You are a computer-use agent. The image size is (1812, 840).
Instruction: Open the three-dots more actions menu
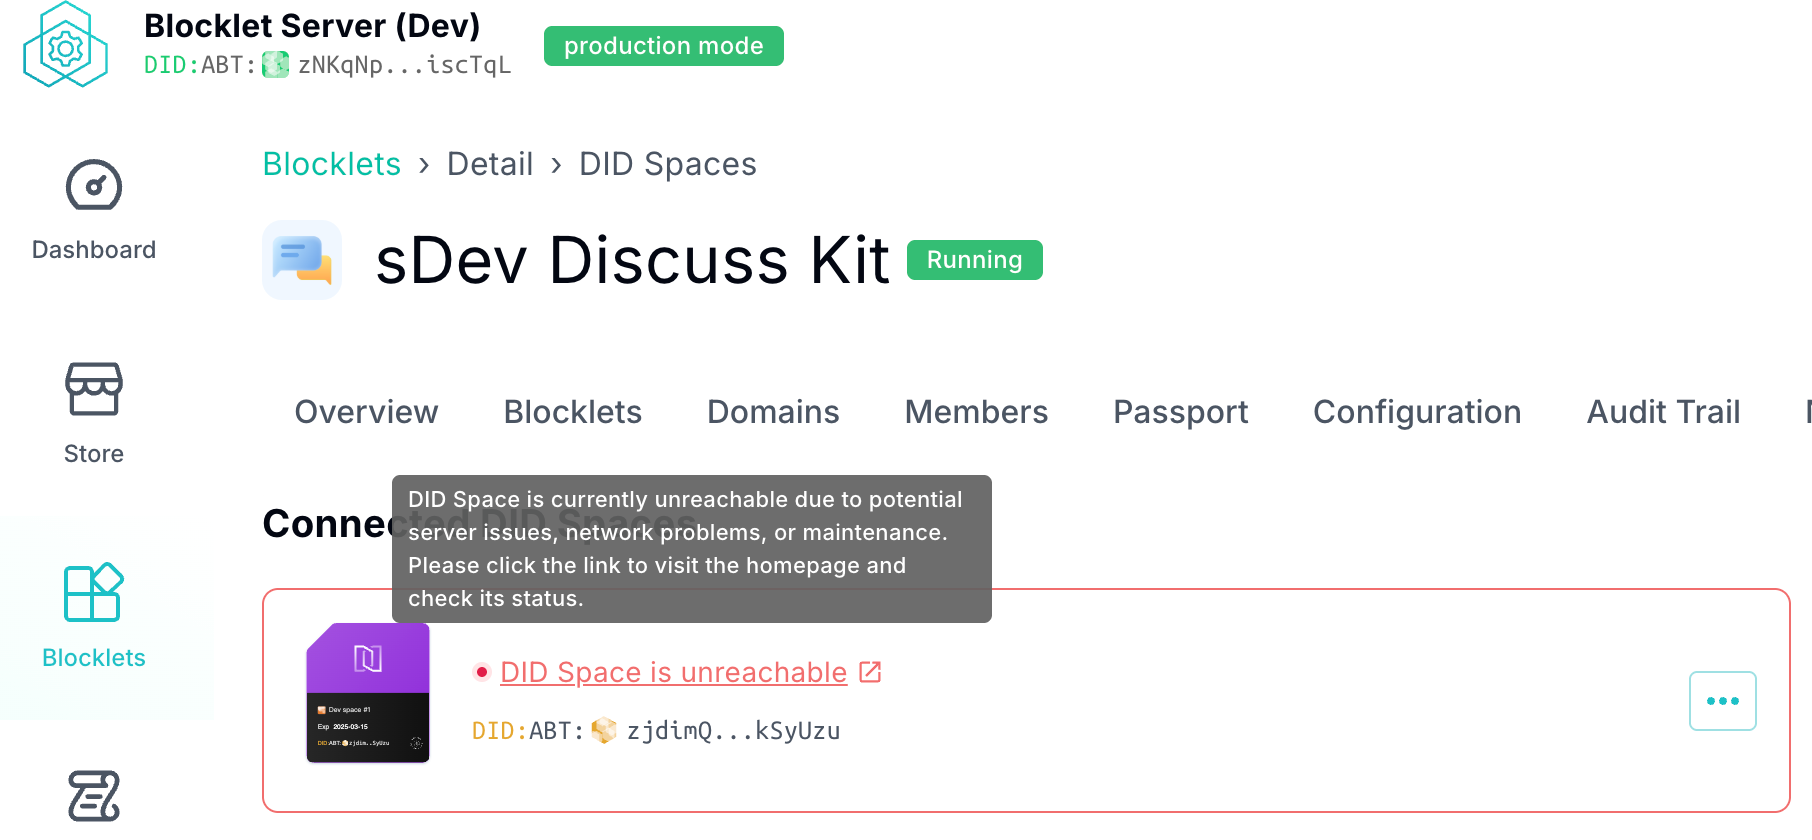coord(1722,701)
